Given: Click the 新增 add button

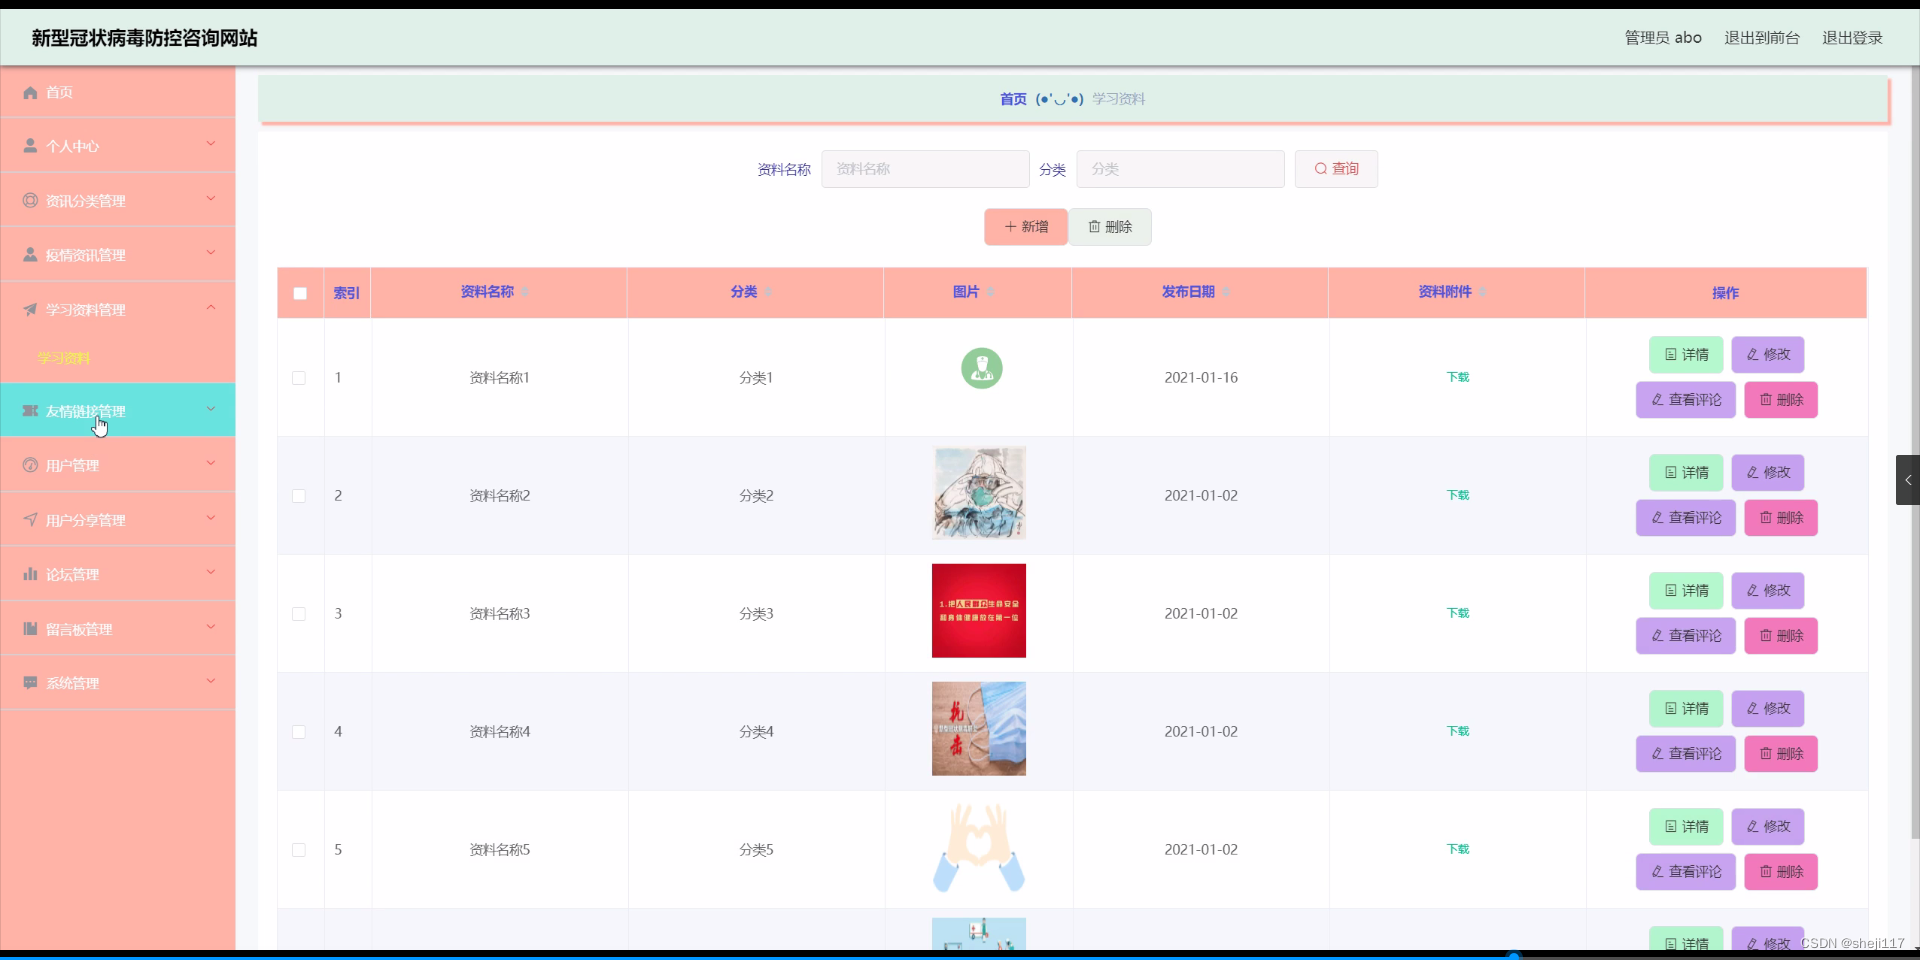Looking at the screenshot, I should tap(1026, 227).
